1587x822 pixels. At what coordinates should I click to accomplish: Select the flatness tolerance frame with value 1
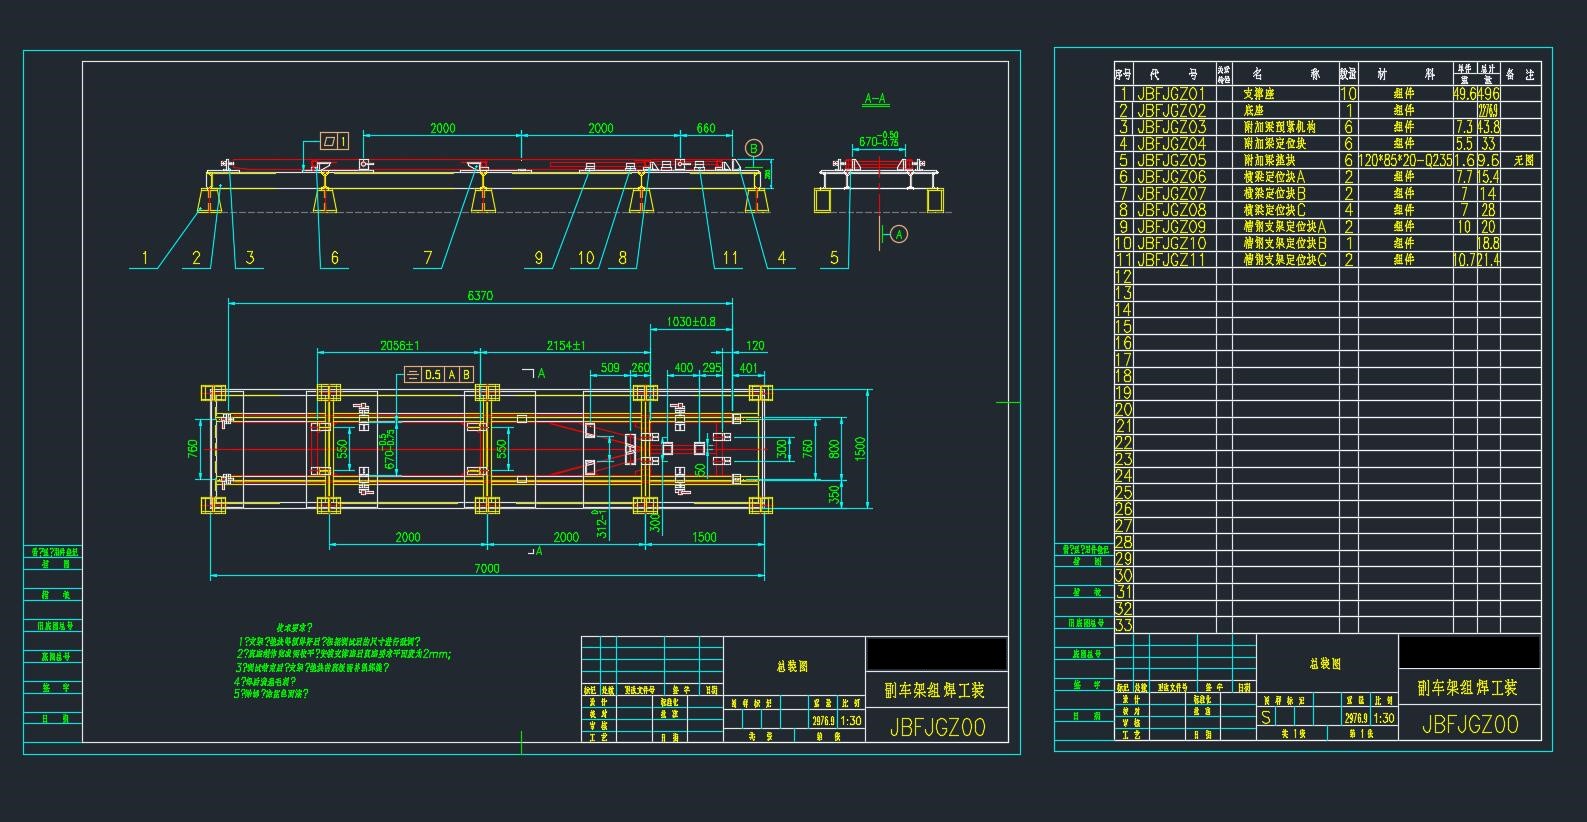[x=334, y=142]
